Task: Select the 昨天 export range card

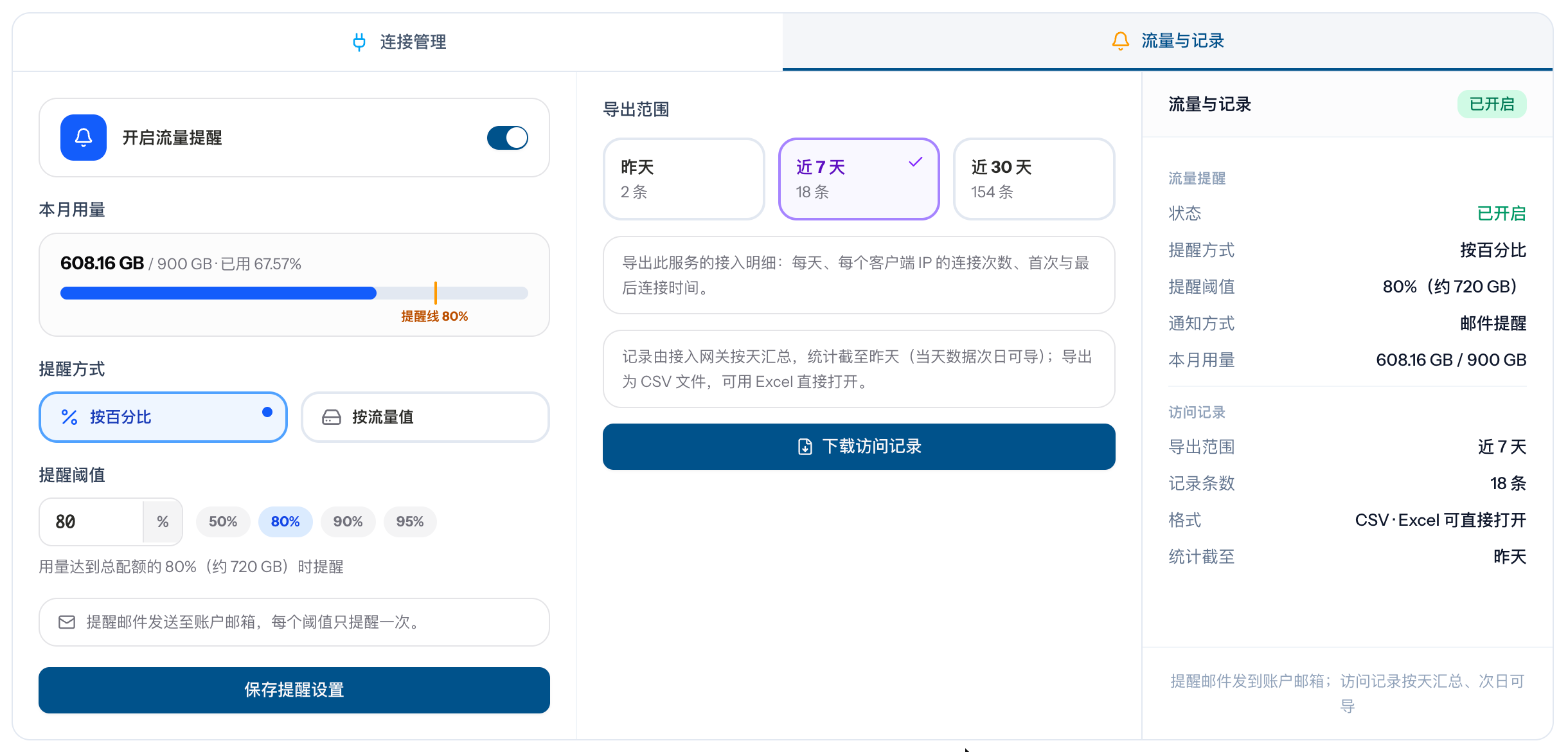Action: 684,179
